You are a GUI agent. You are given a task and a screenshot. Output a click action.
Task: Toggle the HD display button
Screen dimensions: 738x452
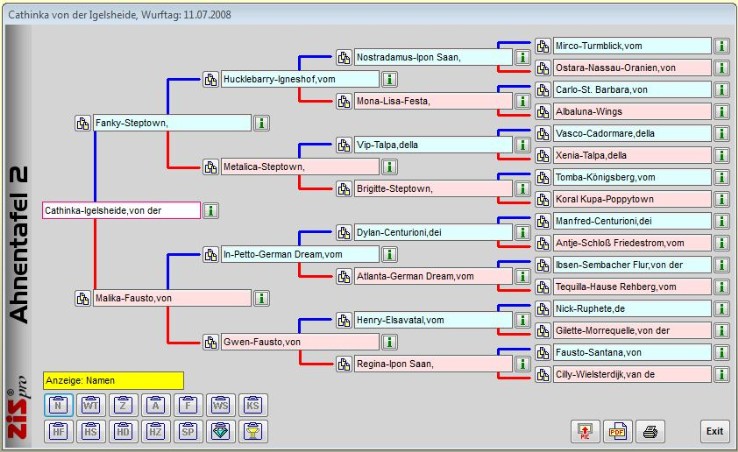[x=122, y=431]
